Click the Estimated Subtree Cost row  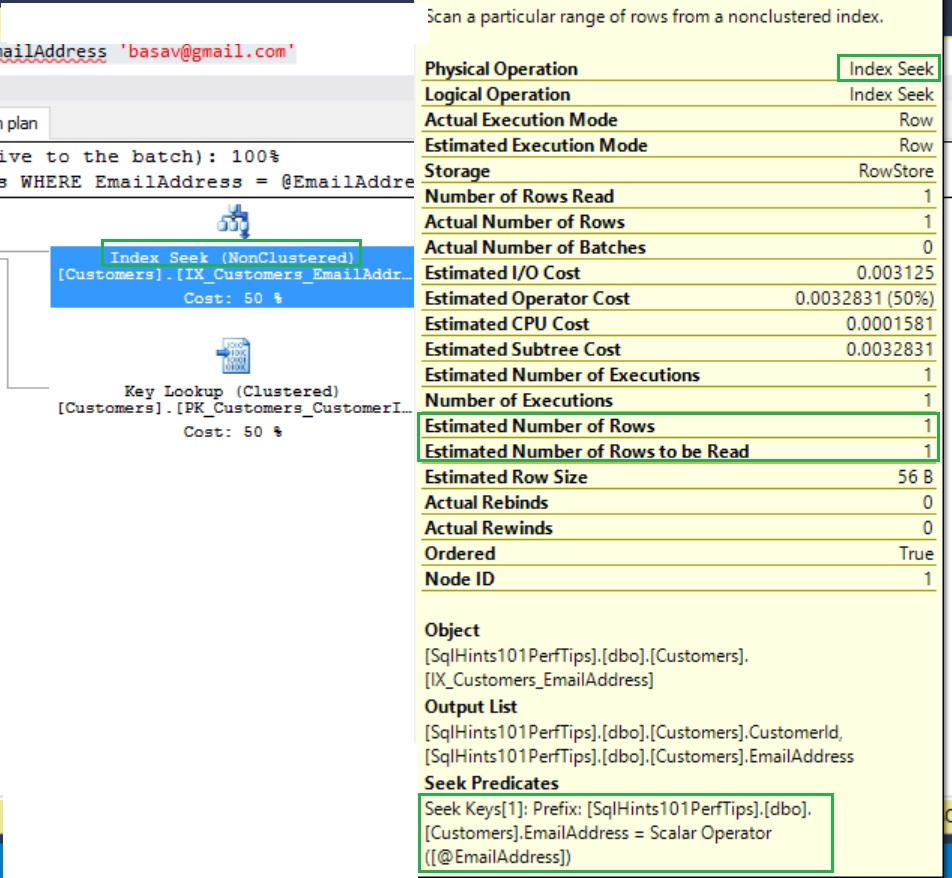(679, 349)
